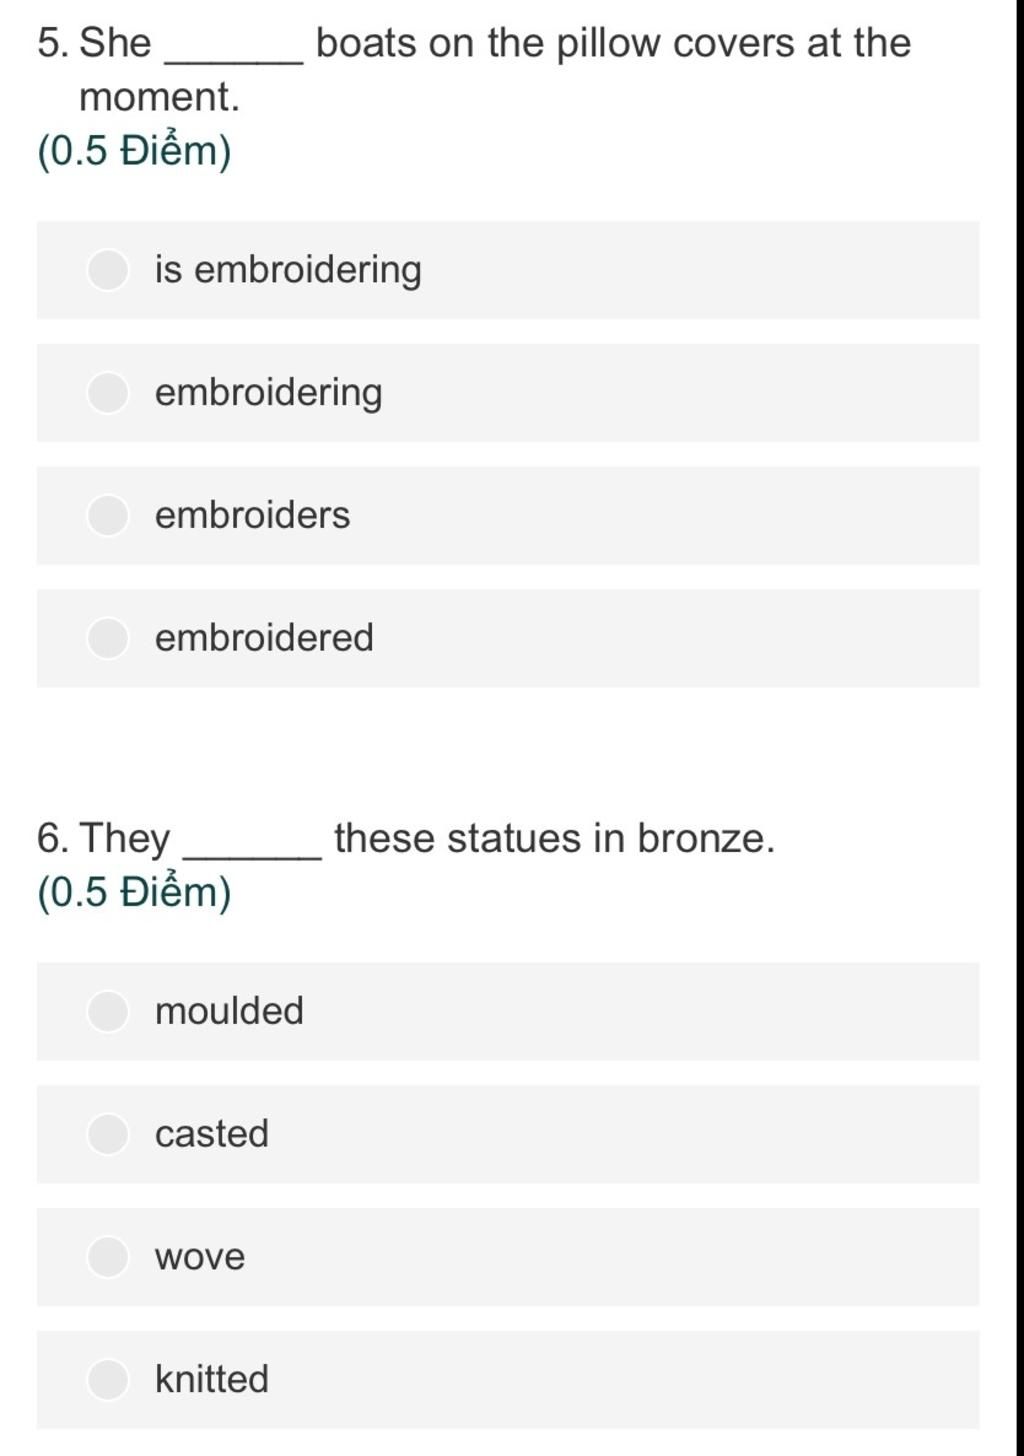This screenshot has height=1456, width=1024.
Task: Select the 'moulded' radio button
Action: point(108,1011)
